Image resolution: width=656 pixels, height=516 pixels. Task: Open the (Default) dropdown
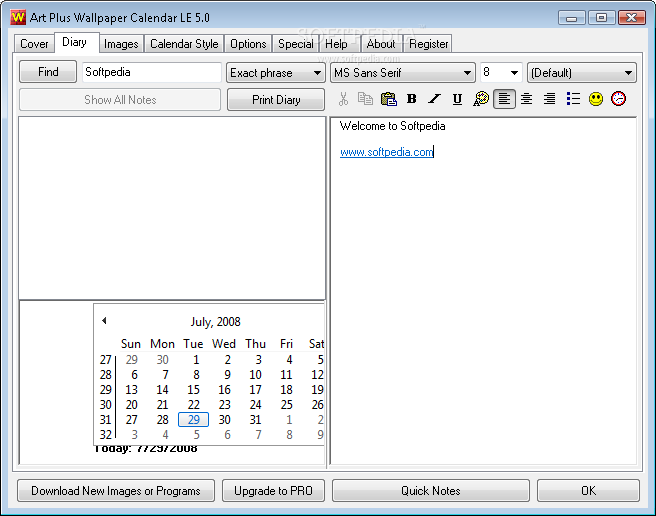point(582,73)
